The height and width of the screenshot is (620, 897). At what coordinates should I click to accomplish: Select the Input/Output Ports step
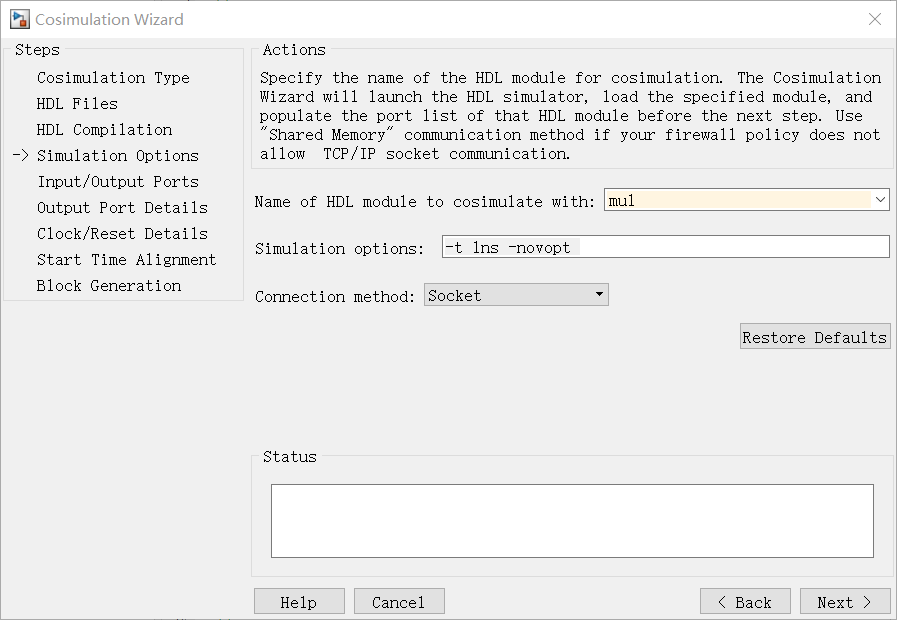click(118, 182)
